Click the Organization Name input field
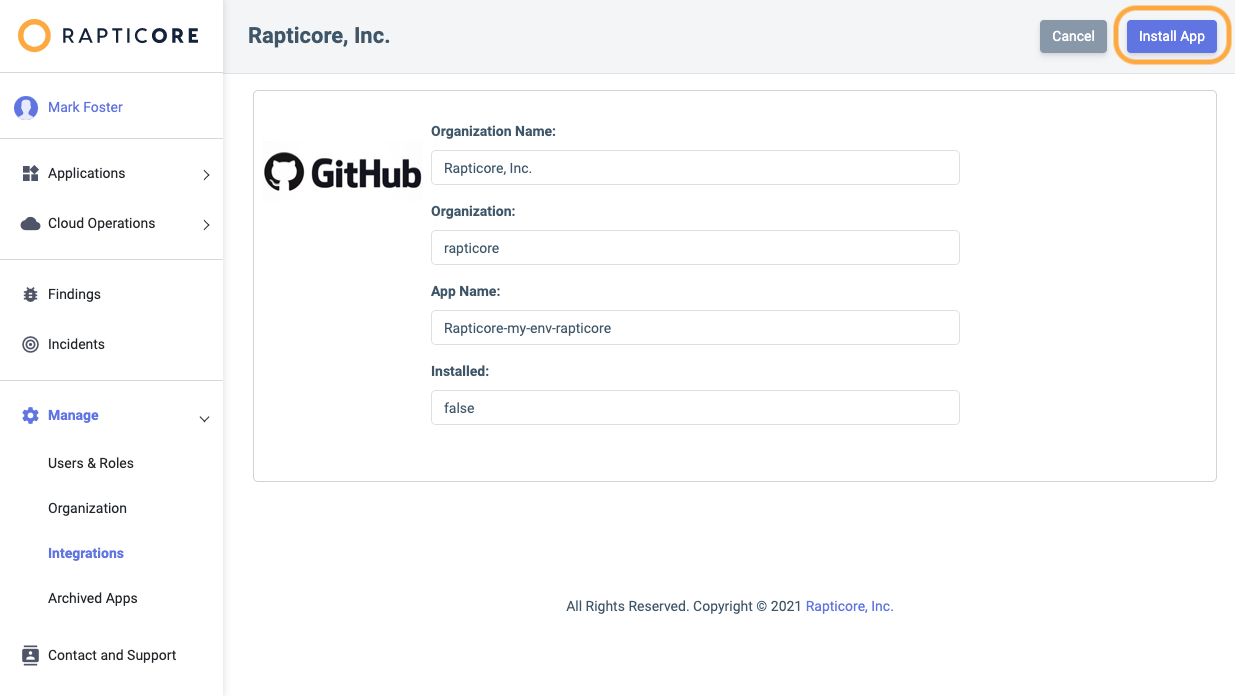1235x696 pixels. click(x=695, y=168)
